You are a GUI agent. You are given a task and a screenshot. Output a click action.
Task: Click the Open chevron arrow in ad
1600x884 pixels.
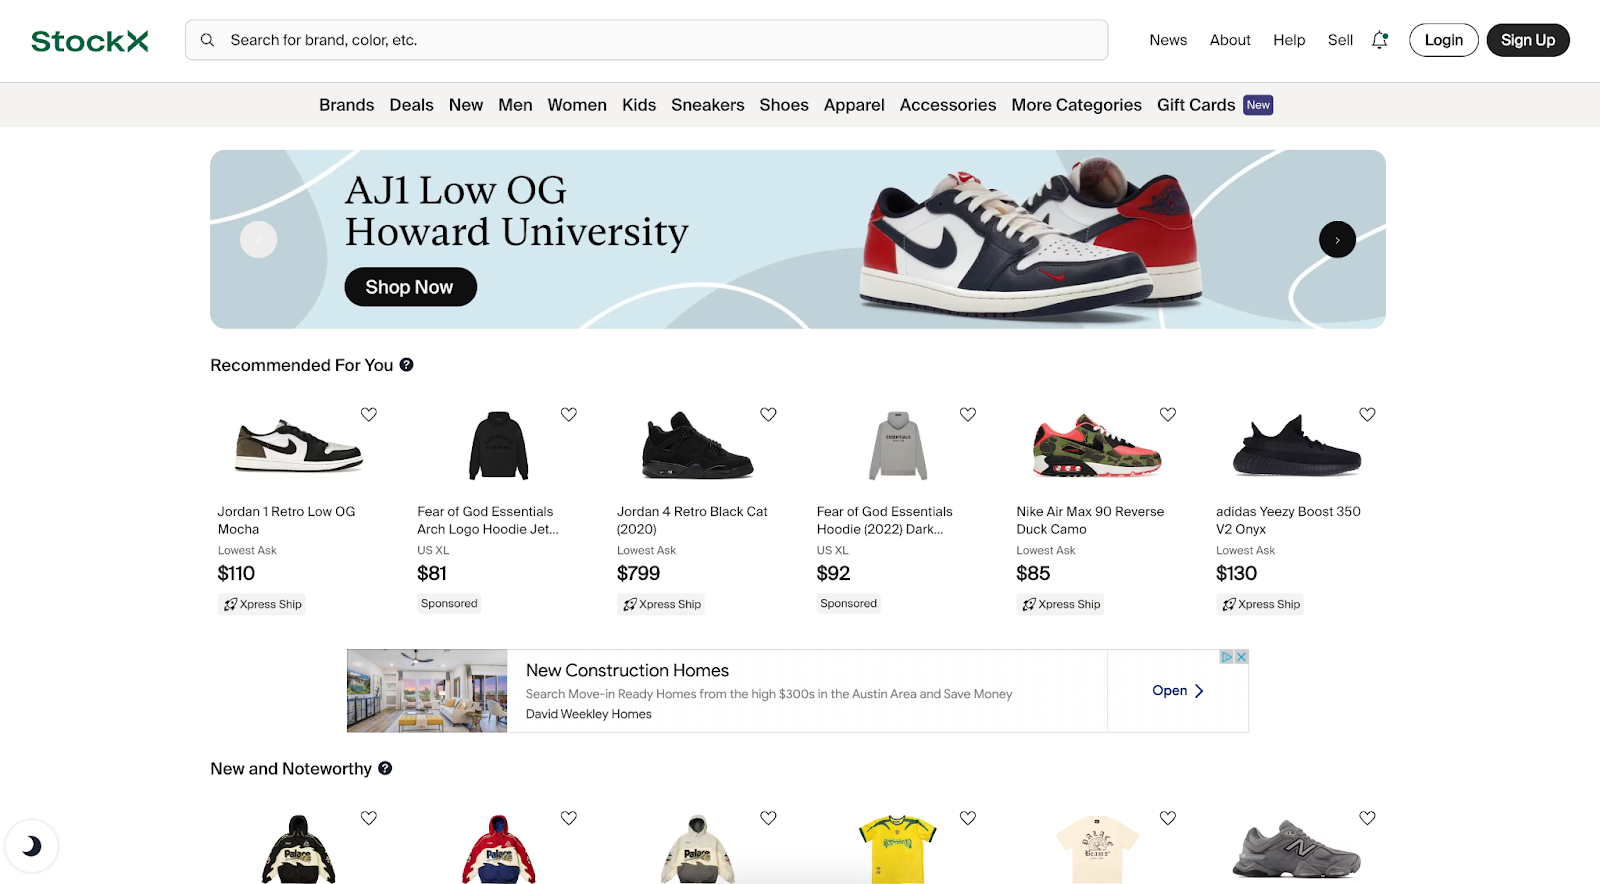(x=1199, y=691)
